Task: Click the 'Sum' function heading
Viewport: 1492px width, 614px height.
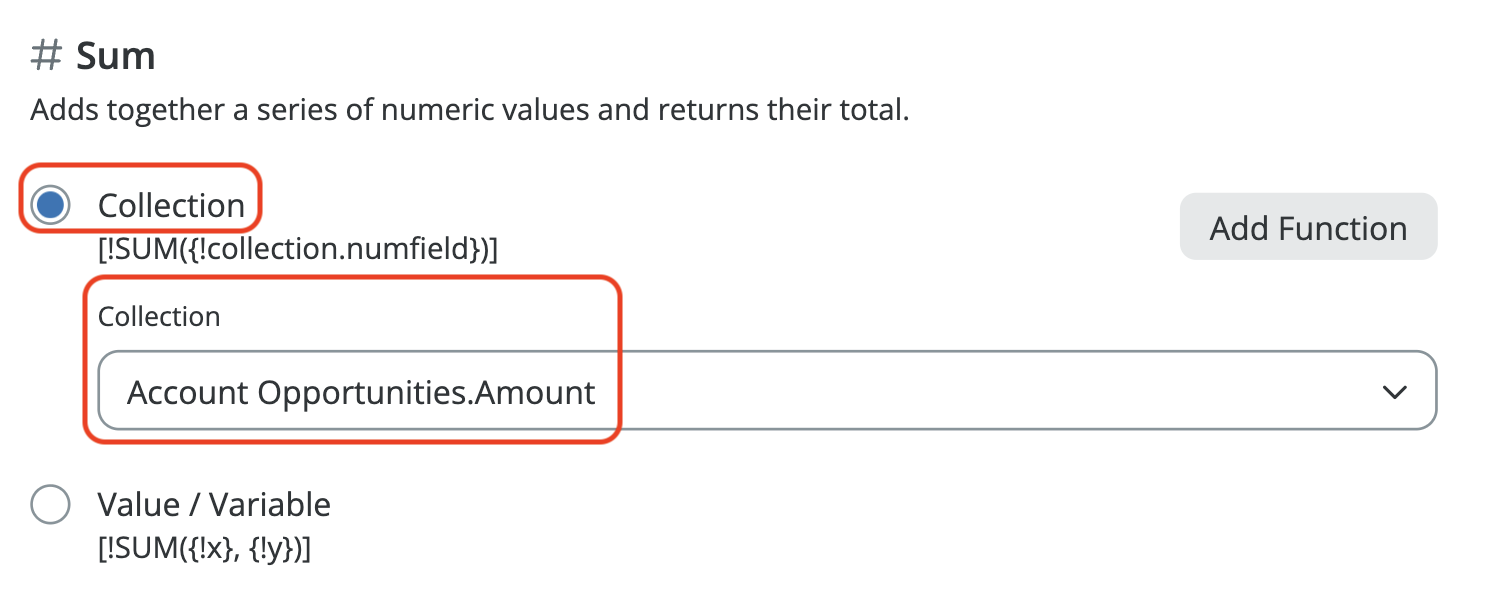Action: coord(116,56)
